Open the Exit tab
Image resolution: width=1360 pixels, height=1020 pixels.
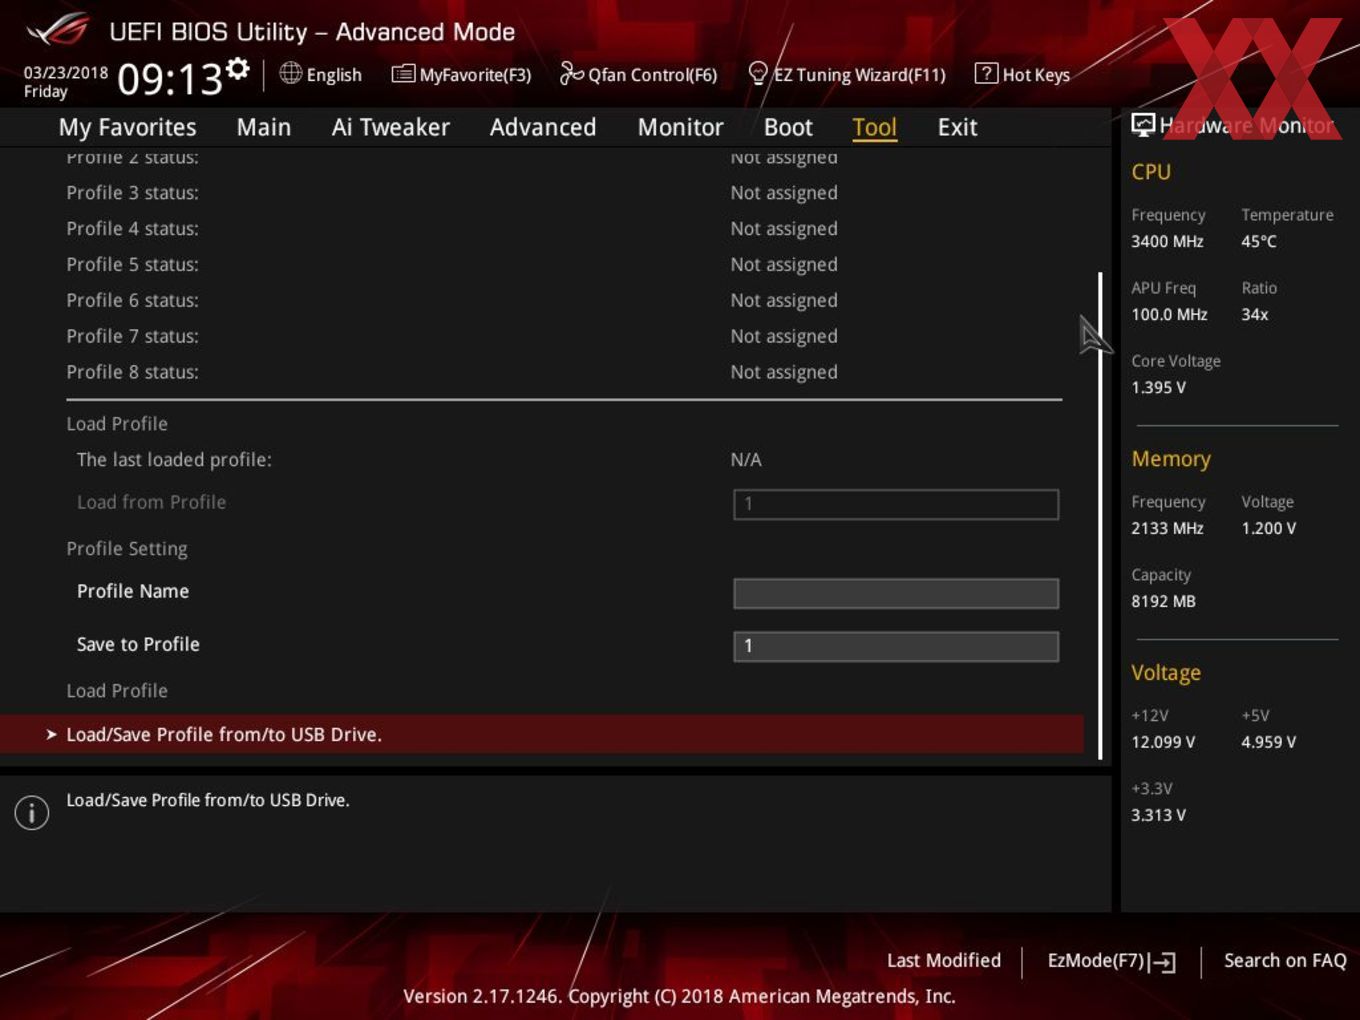(x=957, y=127)
